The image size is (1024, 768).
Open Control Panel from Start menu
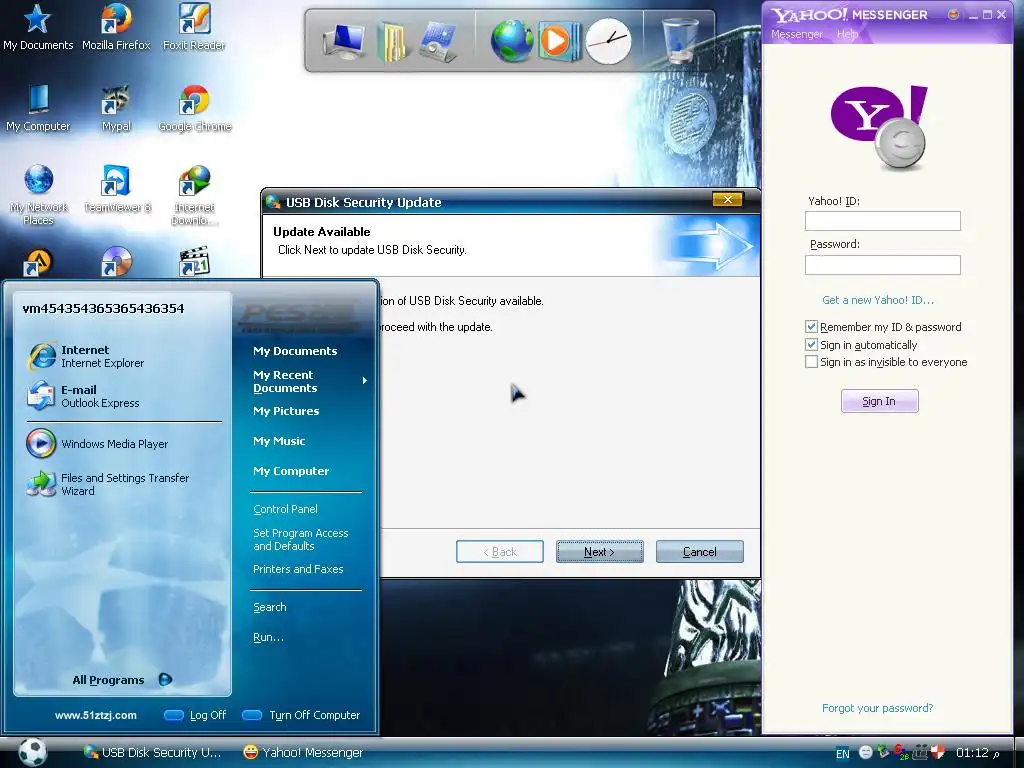(x=285, y=509)
